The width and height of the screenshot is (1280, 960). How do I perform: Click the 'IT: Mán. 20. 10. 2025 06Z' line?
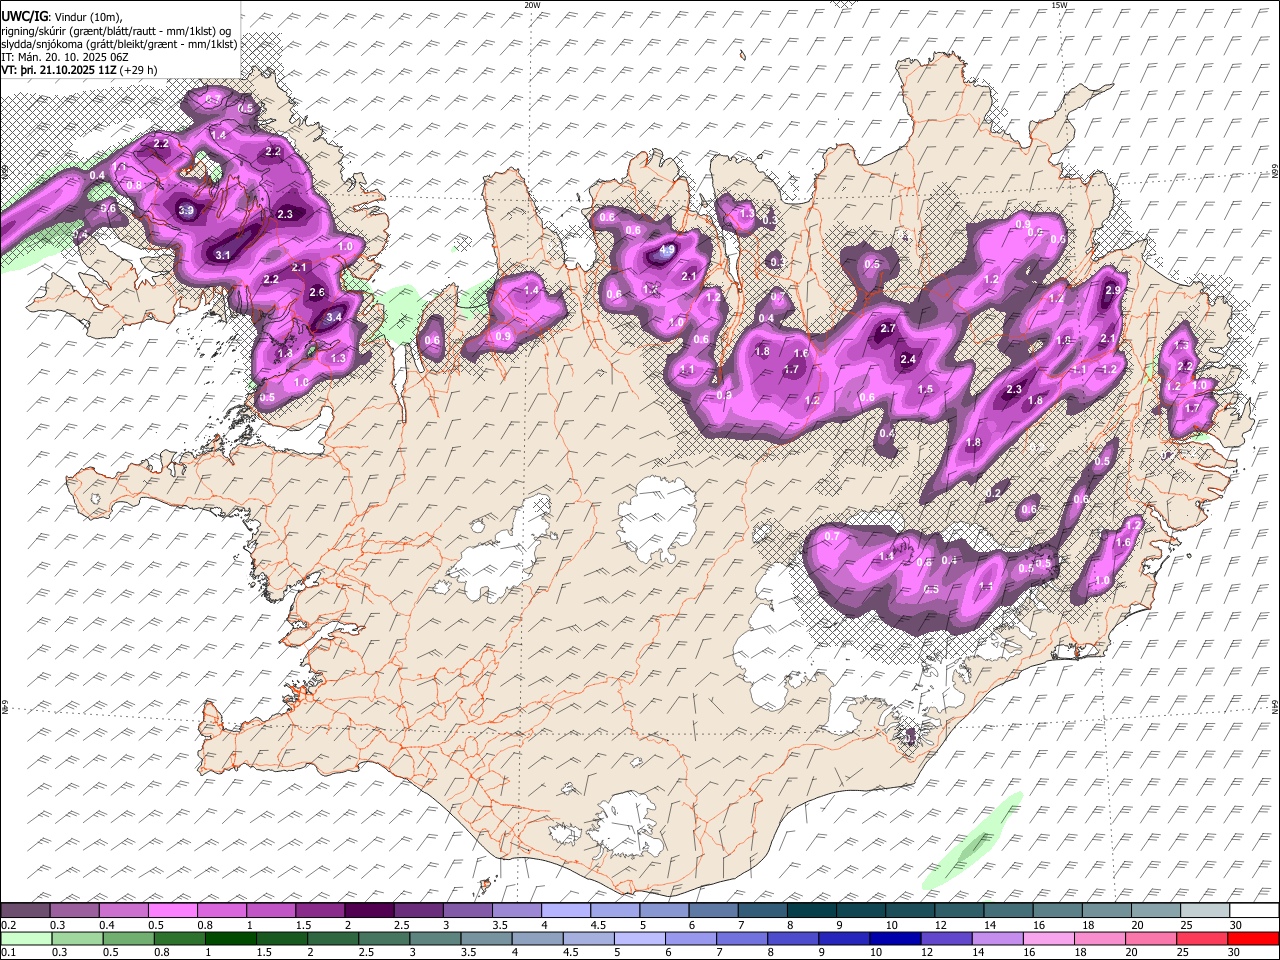pos(64,57)
